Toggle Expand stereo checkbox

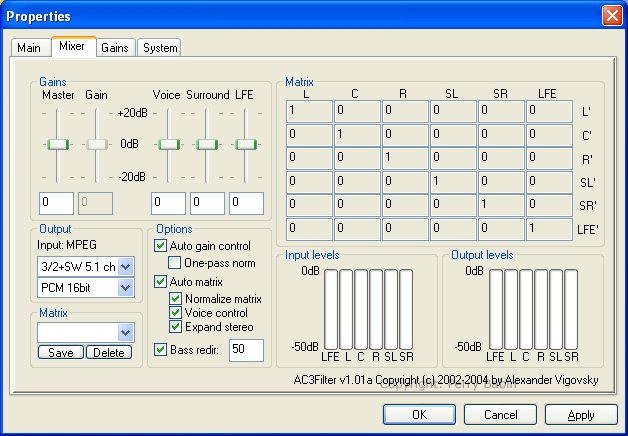pyautogui.click(x=175, y=327)
